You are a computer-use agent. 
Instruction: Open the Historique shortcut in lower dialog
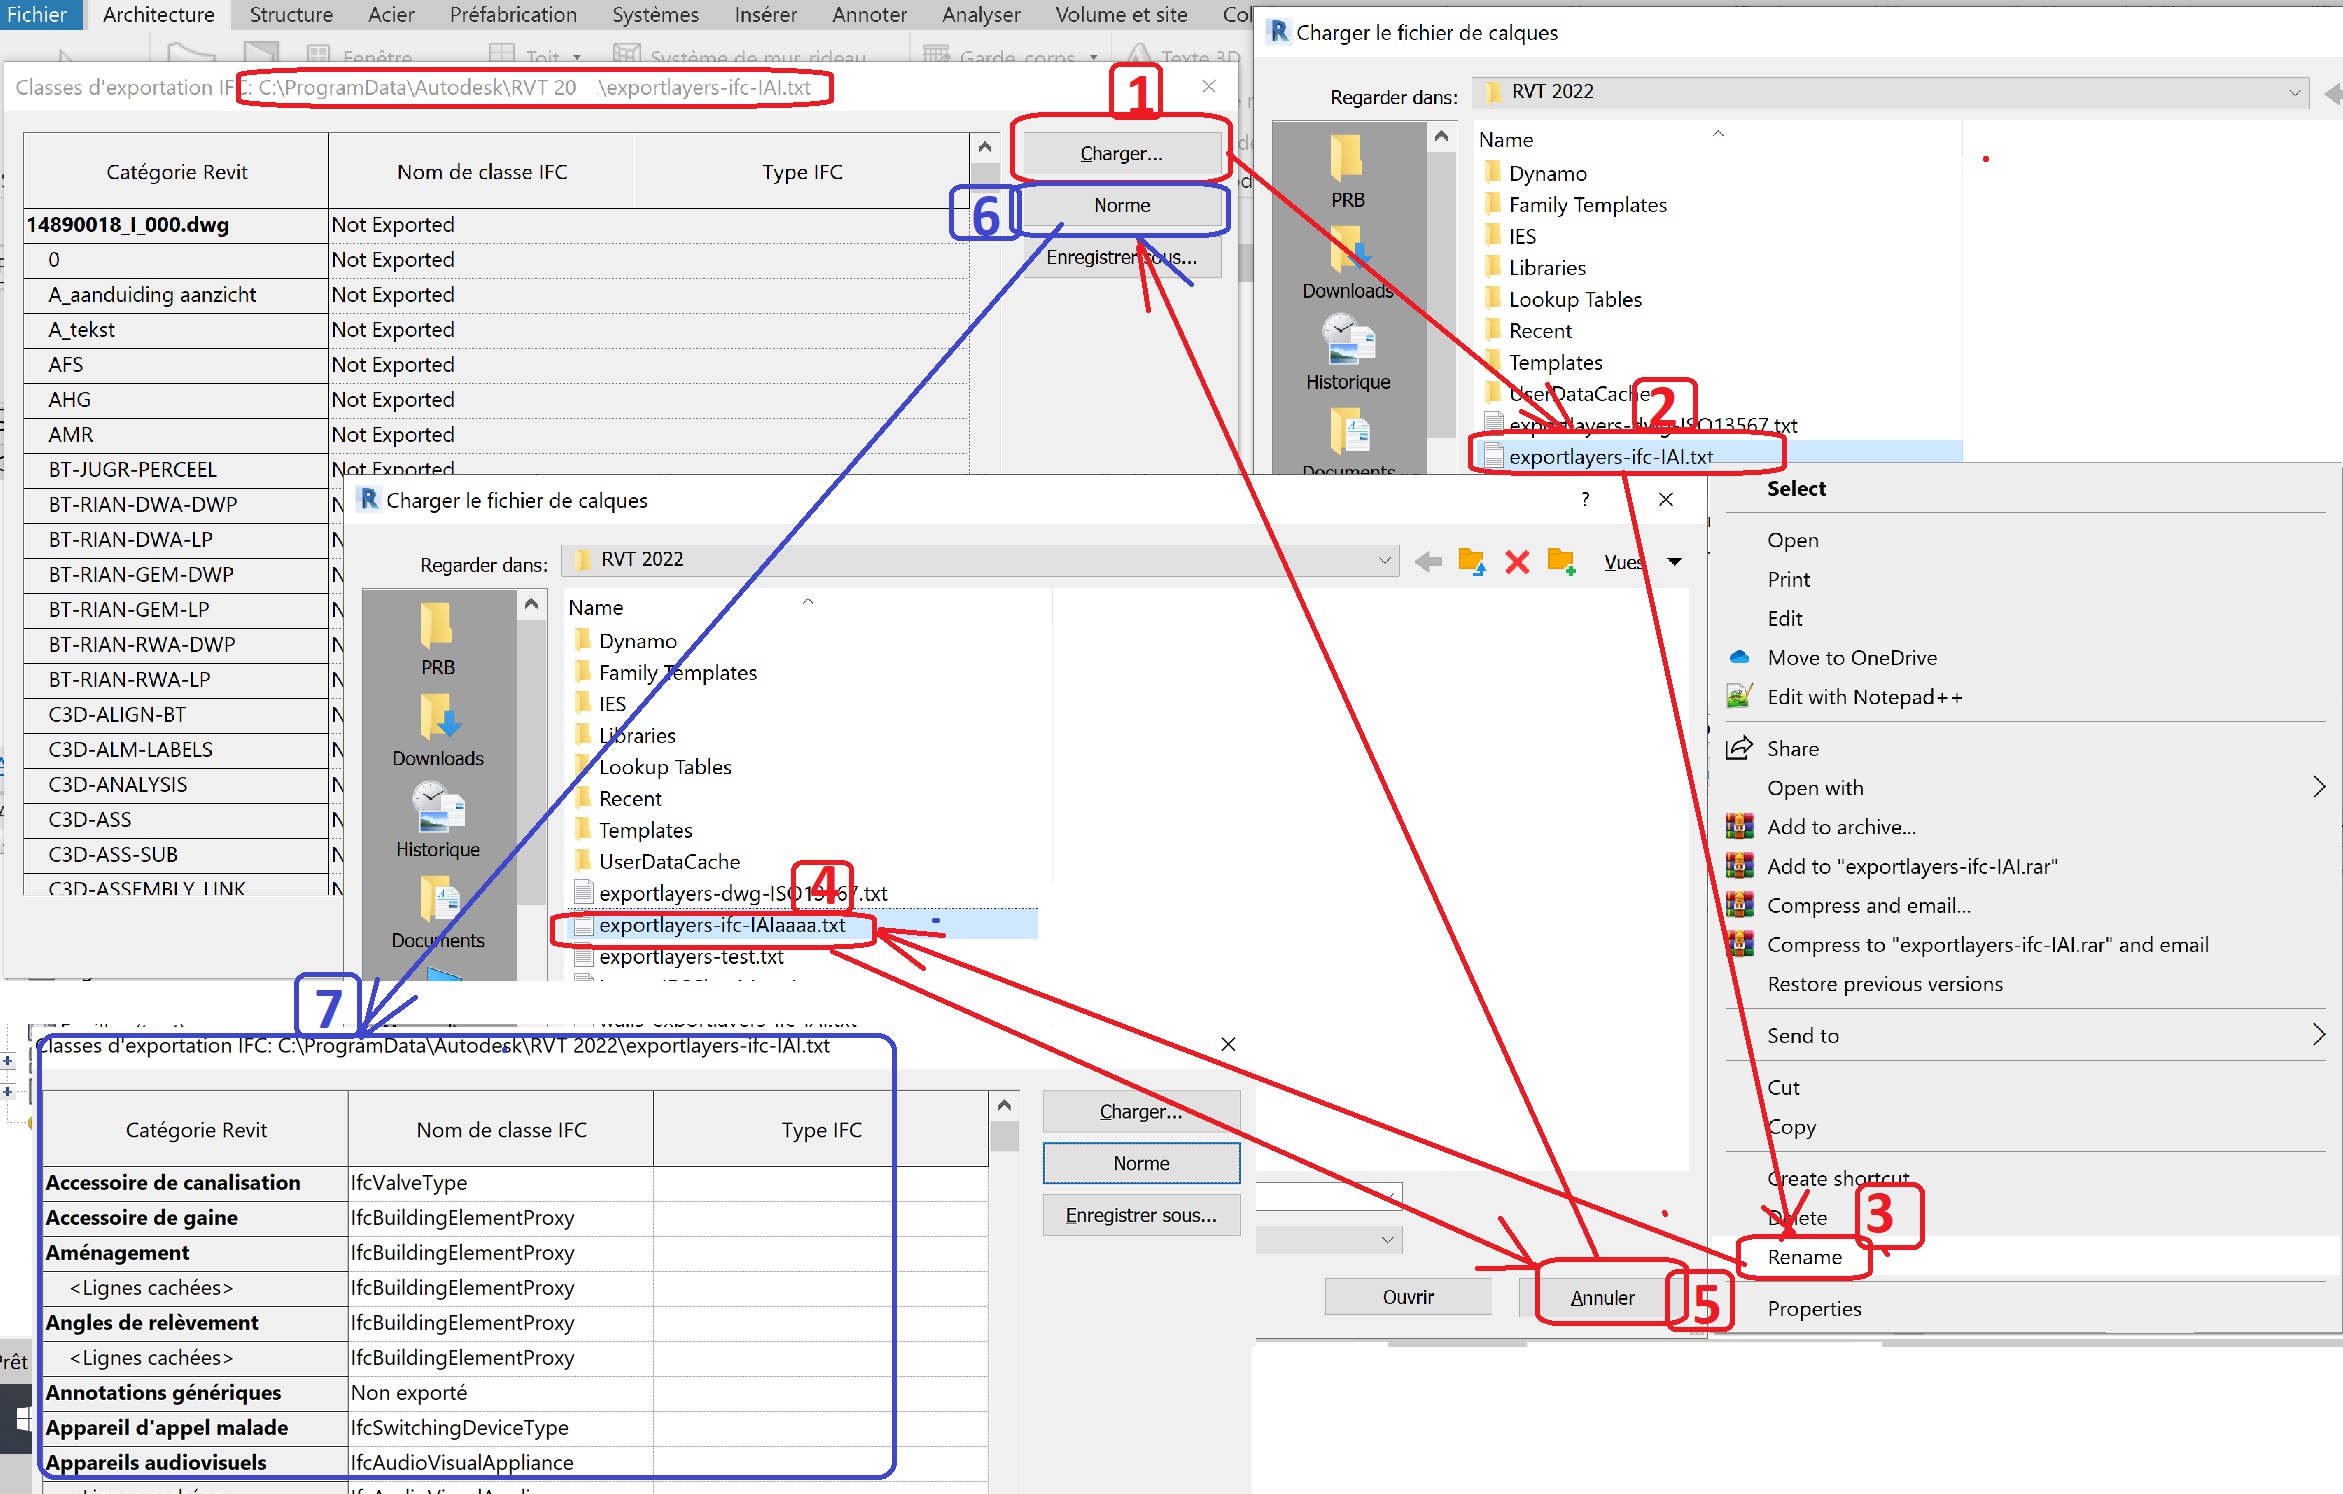tap(437, 821)
